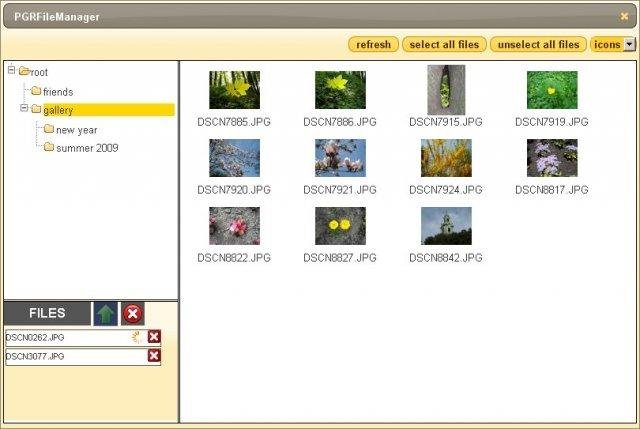Click the friends folder icon
The width and height of the screenshot is (640, 429).
[x=36, y=91]
